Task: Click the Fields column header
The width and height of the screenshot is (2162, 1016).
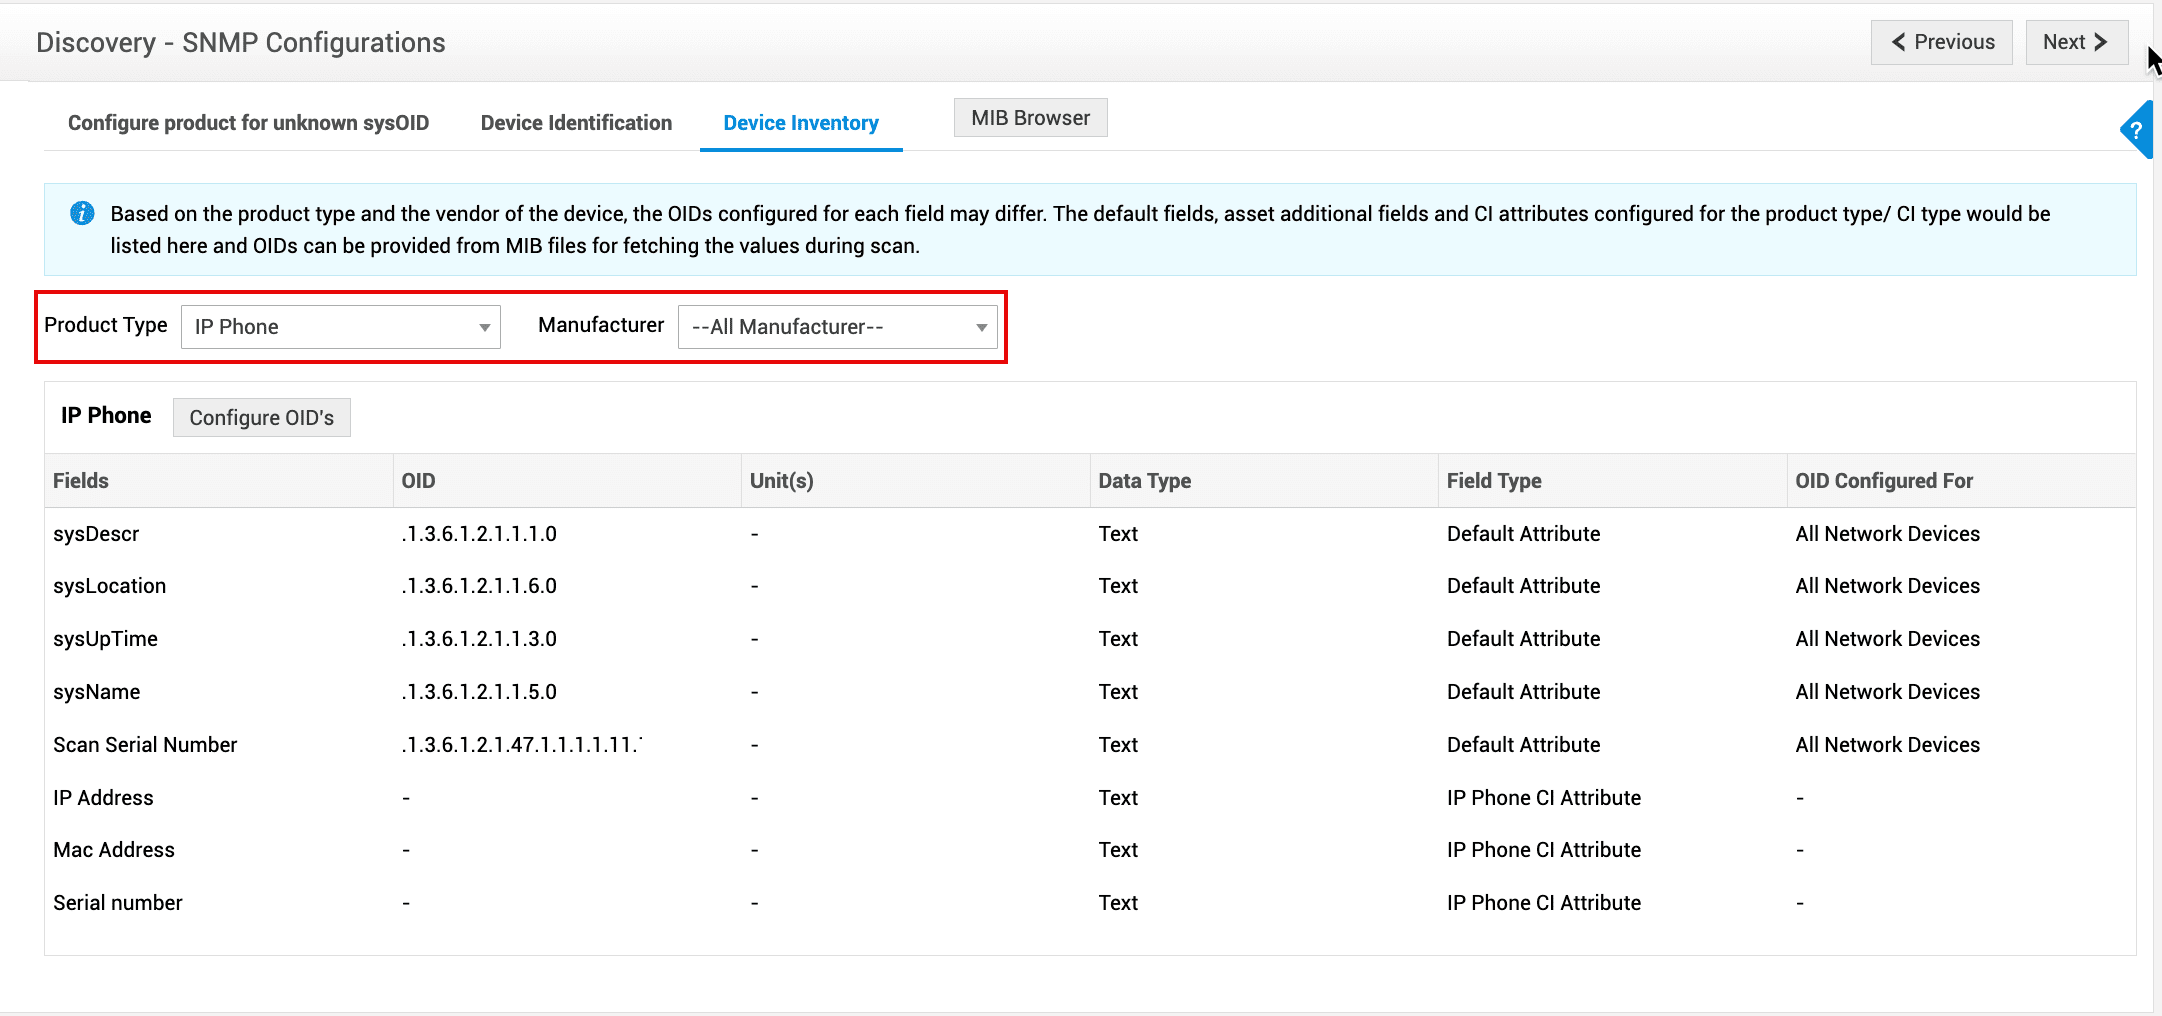Action: [81, 481]
